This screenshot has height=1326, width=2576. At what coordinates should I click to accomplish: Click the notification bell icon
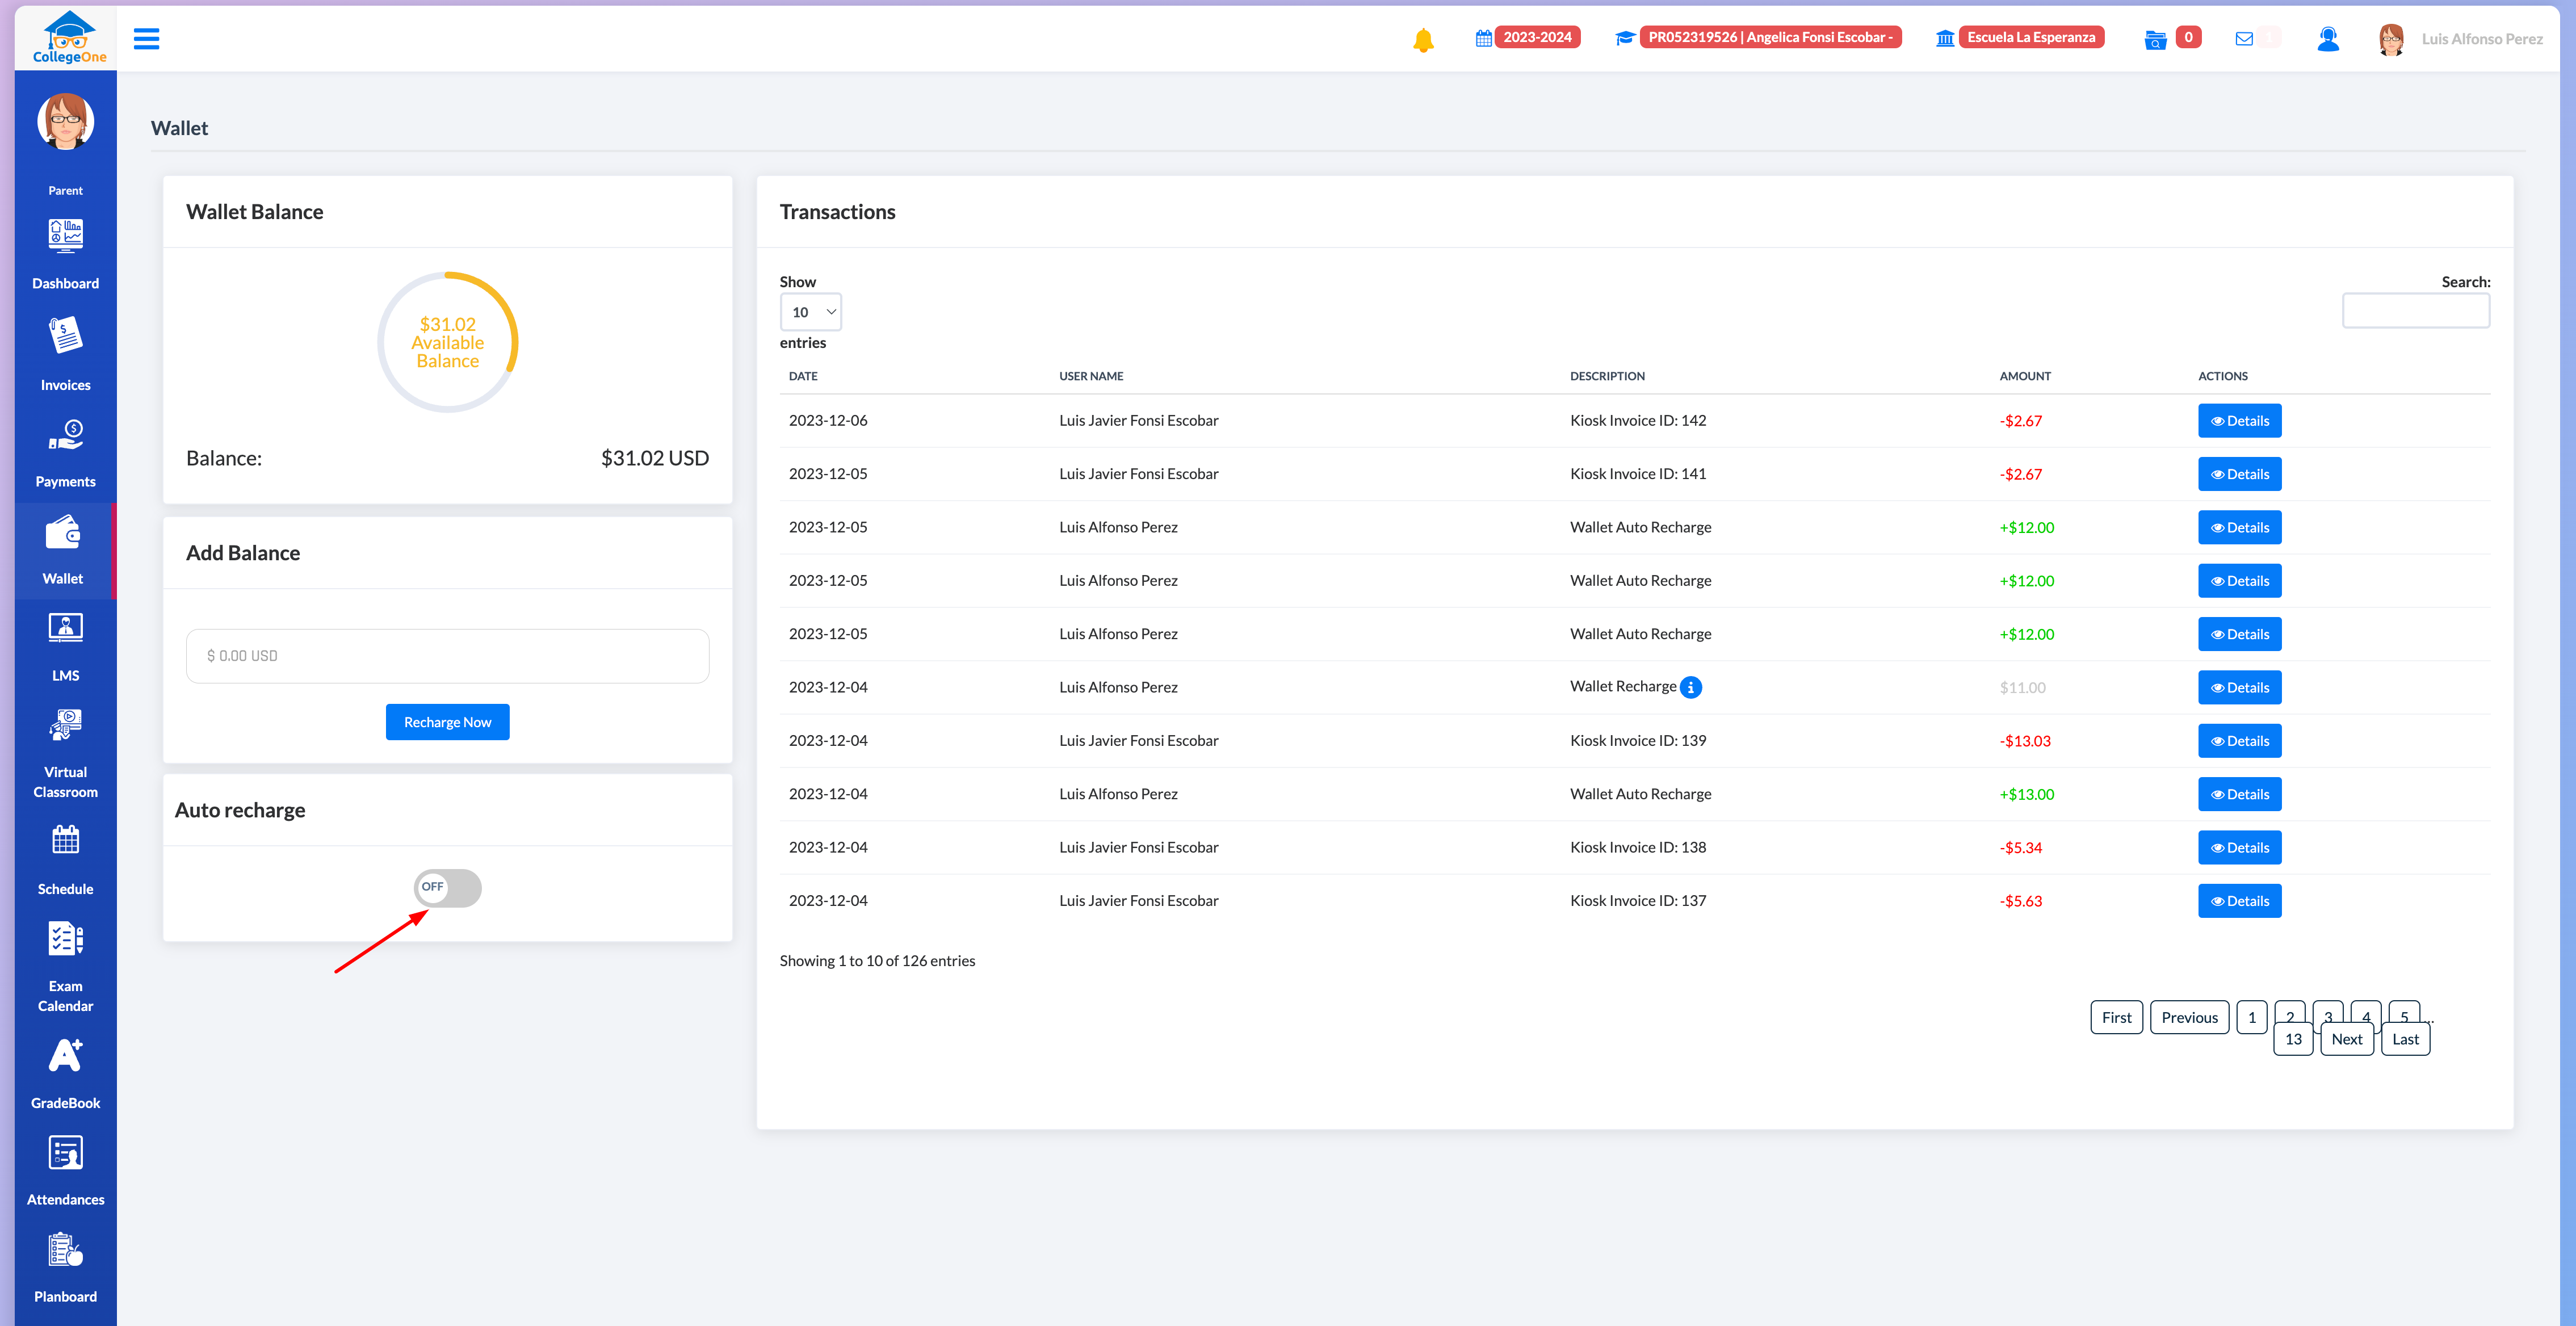(x=1423, y=40)
